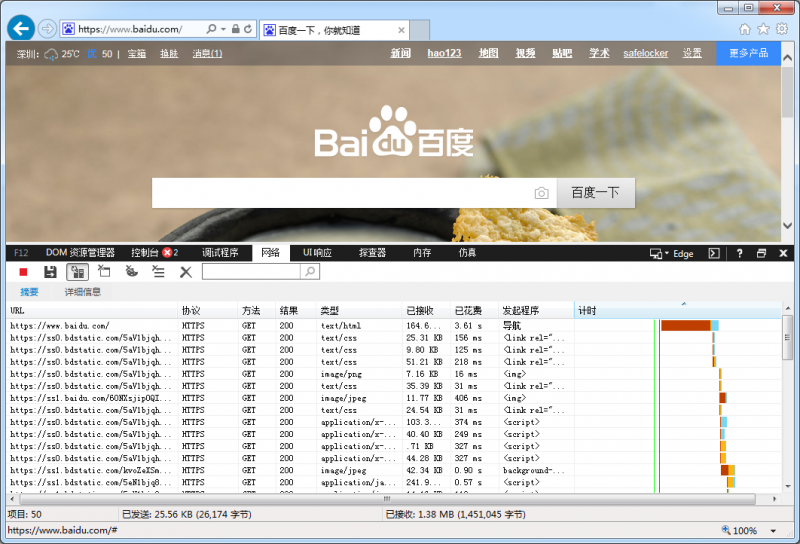The image size is (800, 544).
Task: Click the clear cookies icon
Action: (x=132, y=271)
